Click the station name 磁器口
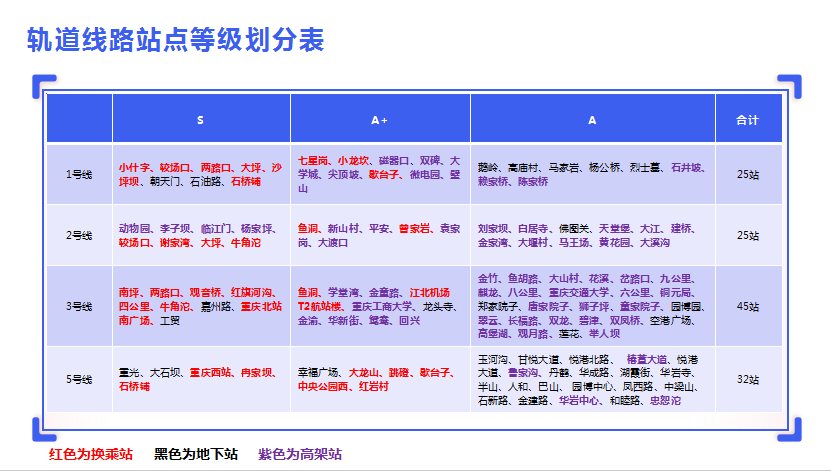The height and width of the screenshot is (471, 831). [x=394, y=161]
